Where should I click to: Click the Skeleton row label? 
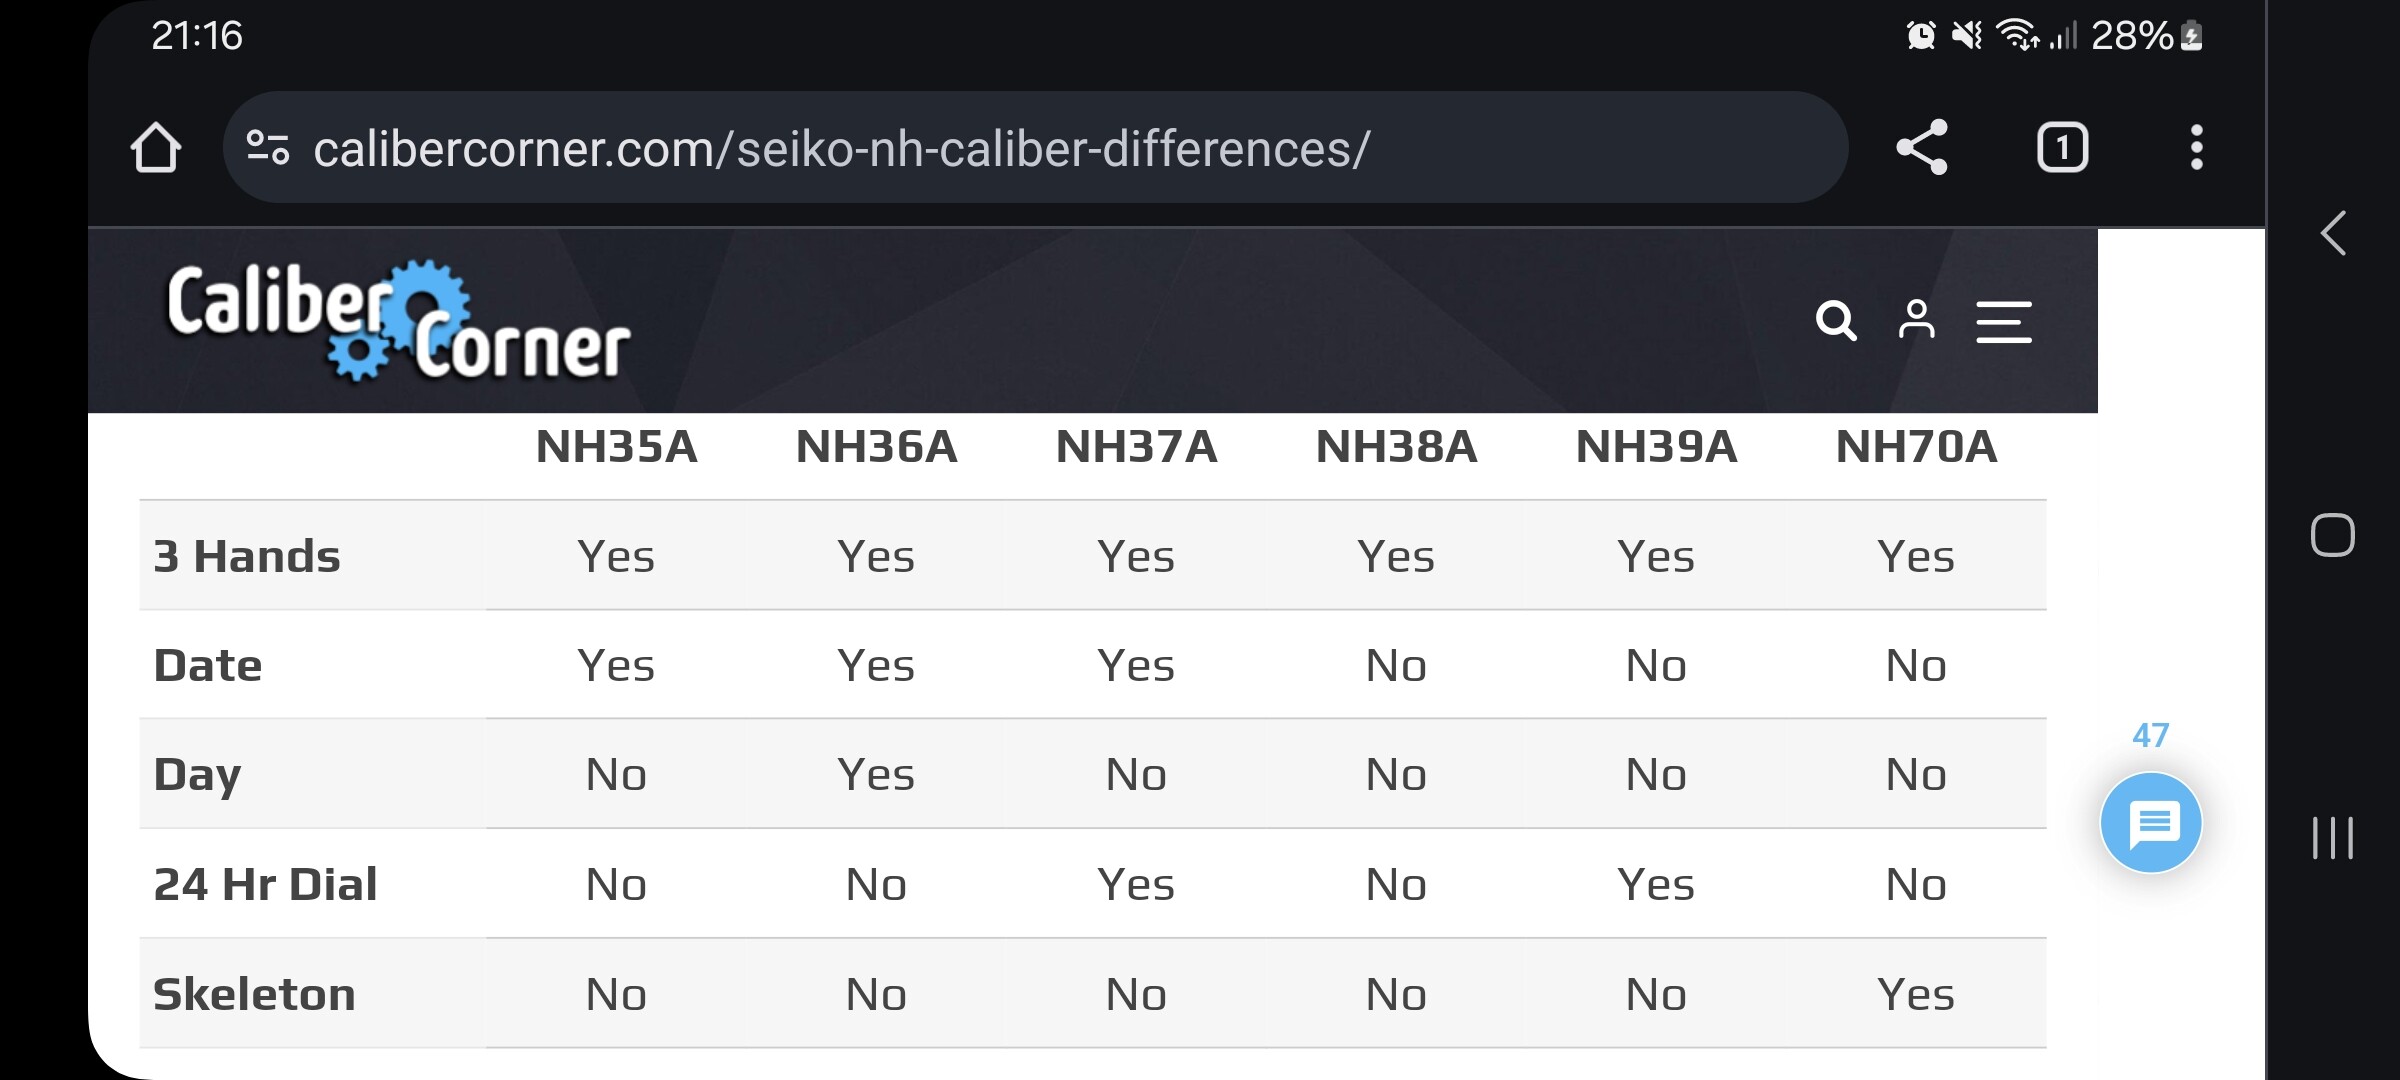[254, 994]
